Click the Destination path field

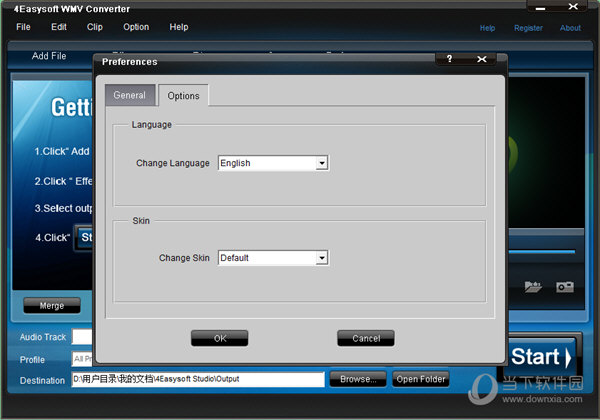pos(198,379)
